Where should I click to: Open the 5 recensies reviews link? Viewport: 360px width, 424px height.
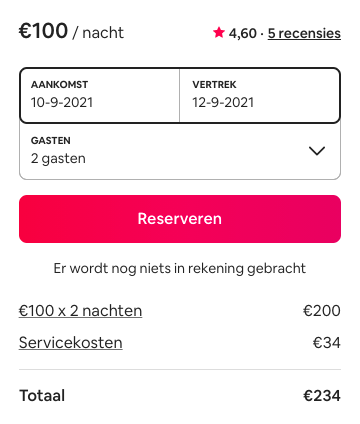304,33
